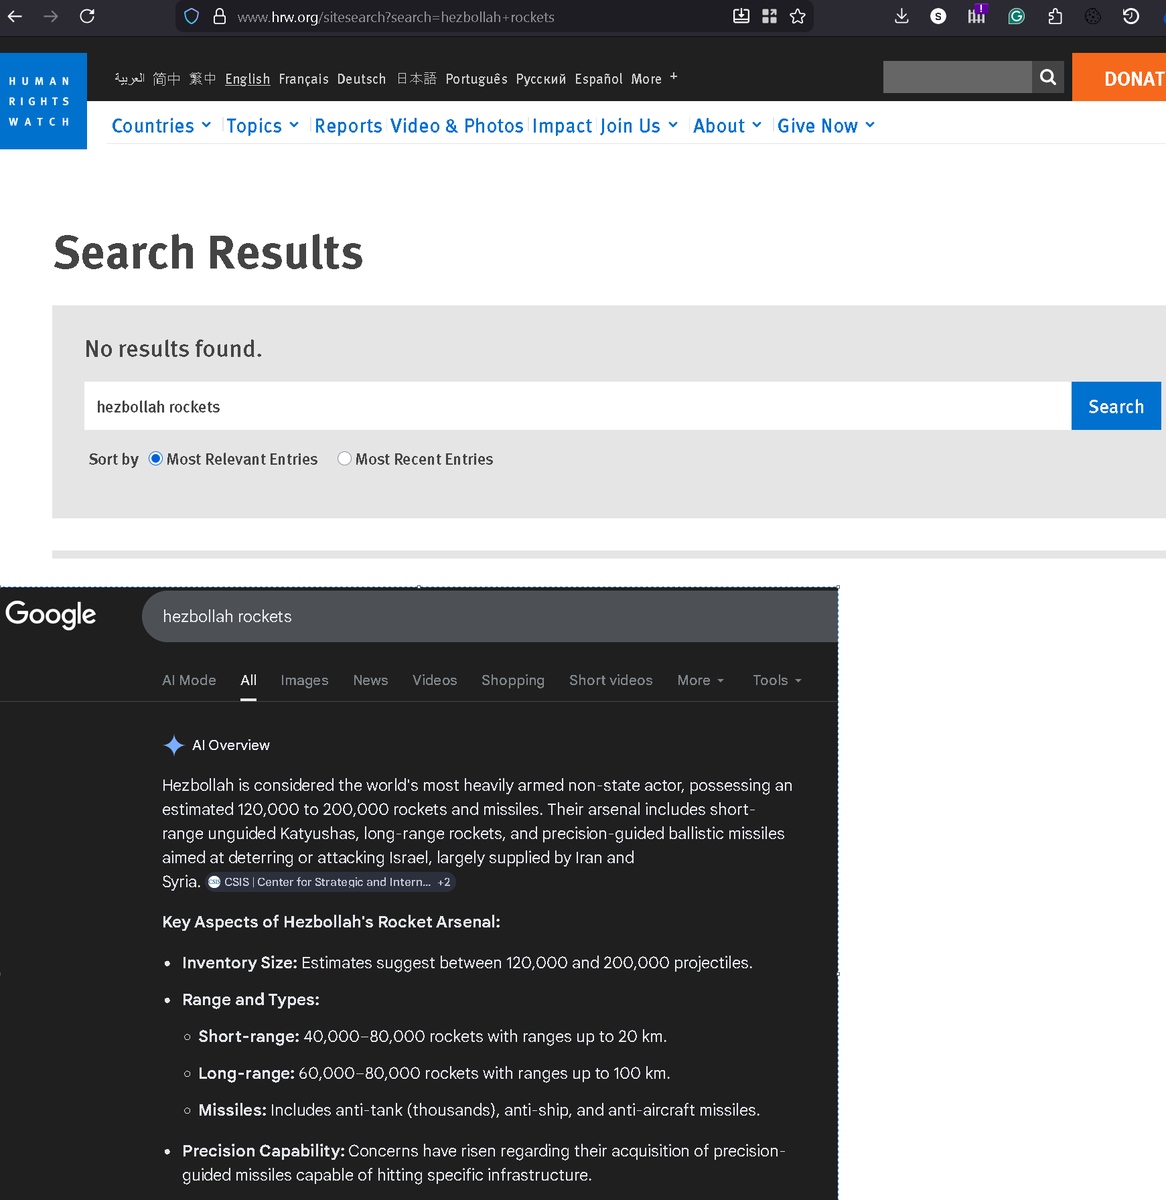The image size is (1166, 1200).
Task: Open the extensions puzzle icon
Action: point(1055,16)
